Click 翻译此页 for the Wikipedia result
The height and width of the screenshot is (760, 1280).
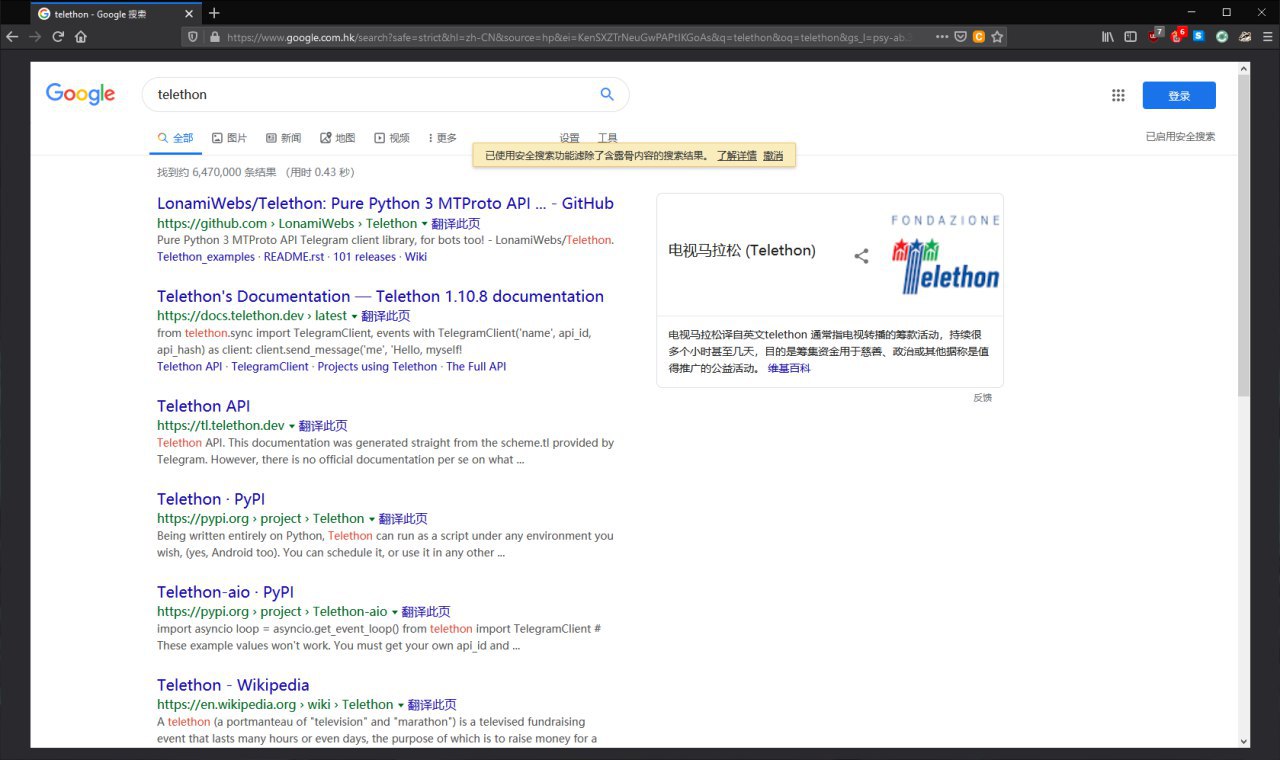tap(432, 705)
